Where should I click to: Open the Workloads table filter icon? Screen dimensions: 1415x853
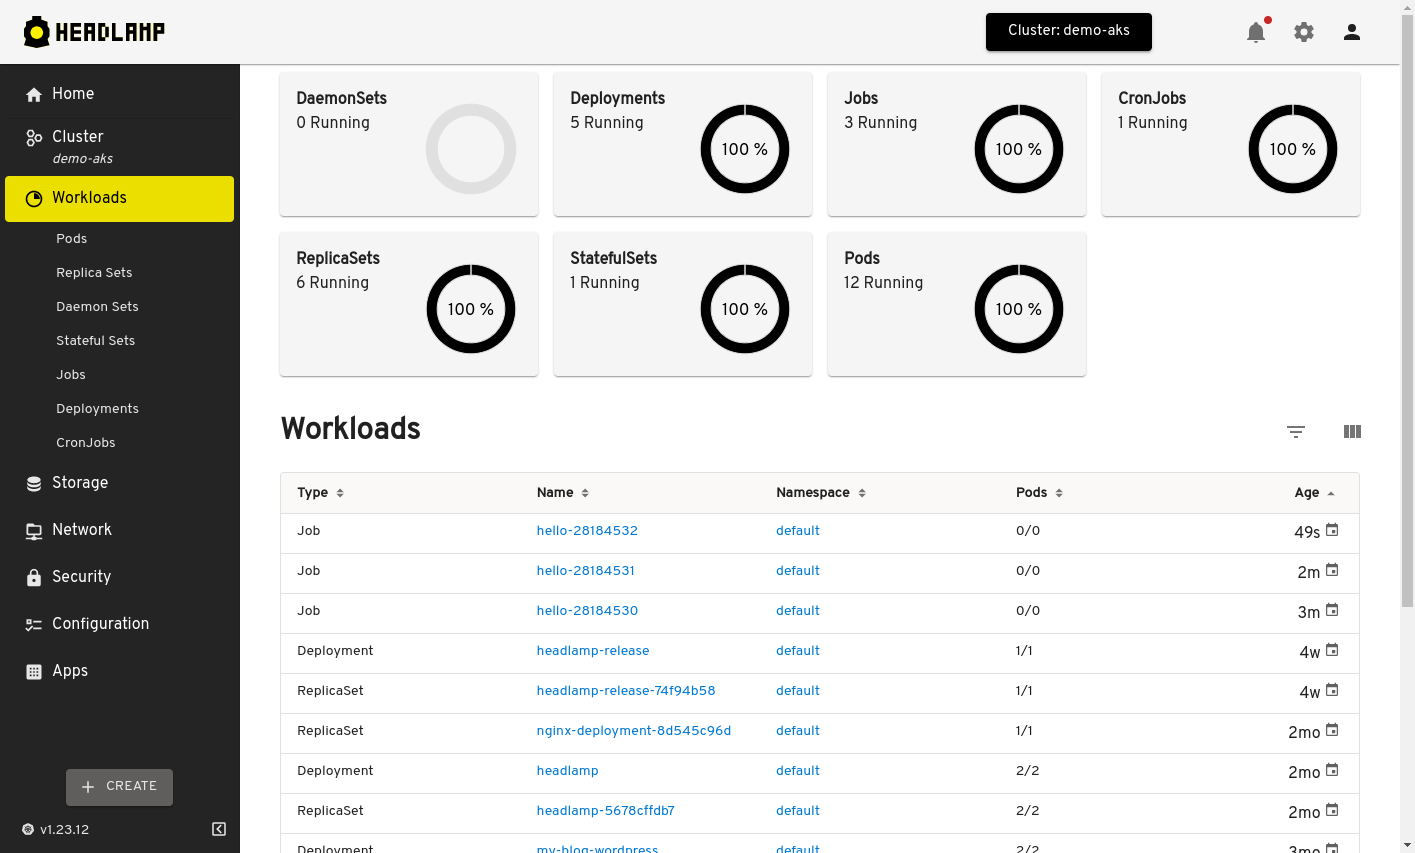[1296, 432]
